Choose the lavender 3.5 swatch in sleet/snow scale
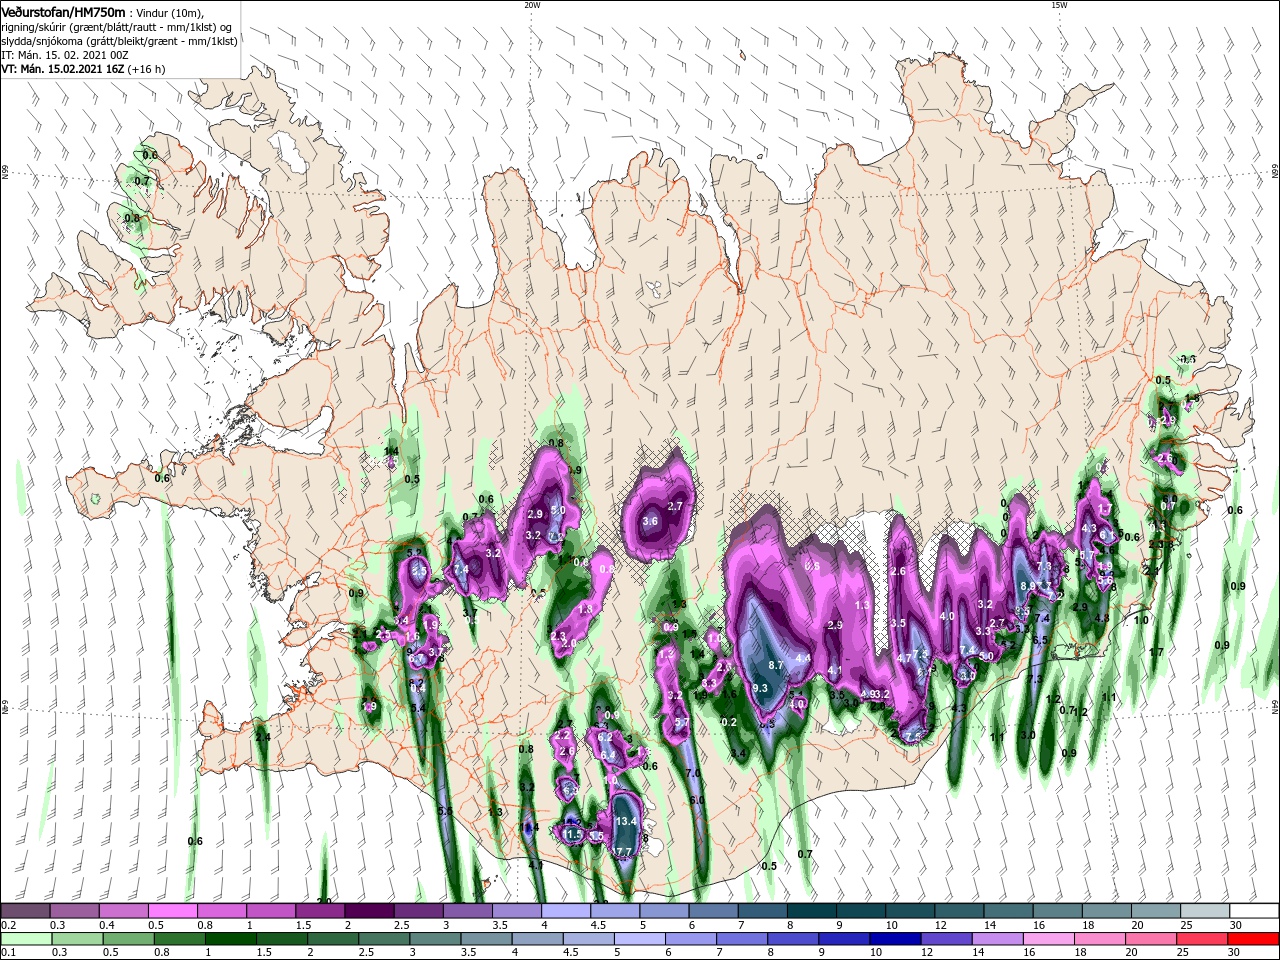This screenshot has height=960, width=1280. (x=515, y=911)
